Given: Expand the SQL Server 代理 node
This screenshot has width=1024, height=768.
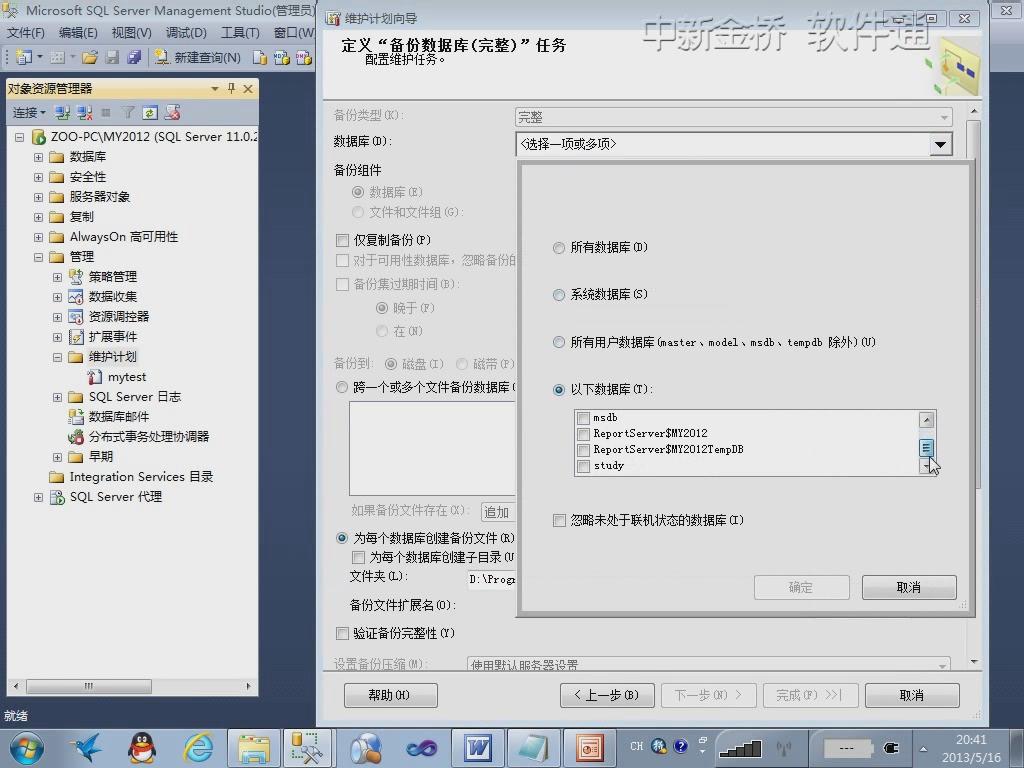Looking at the screenshot, I should (39, 497).
